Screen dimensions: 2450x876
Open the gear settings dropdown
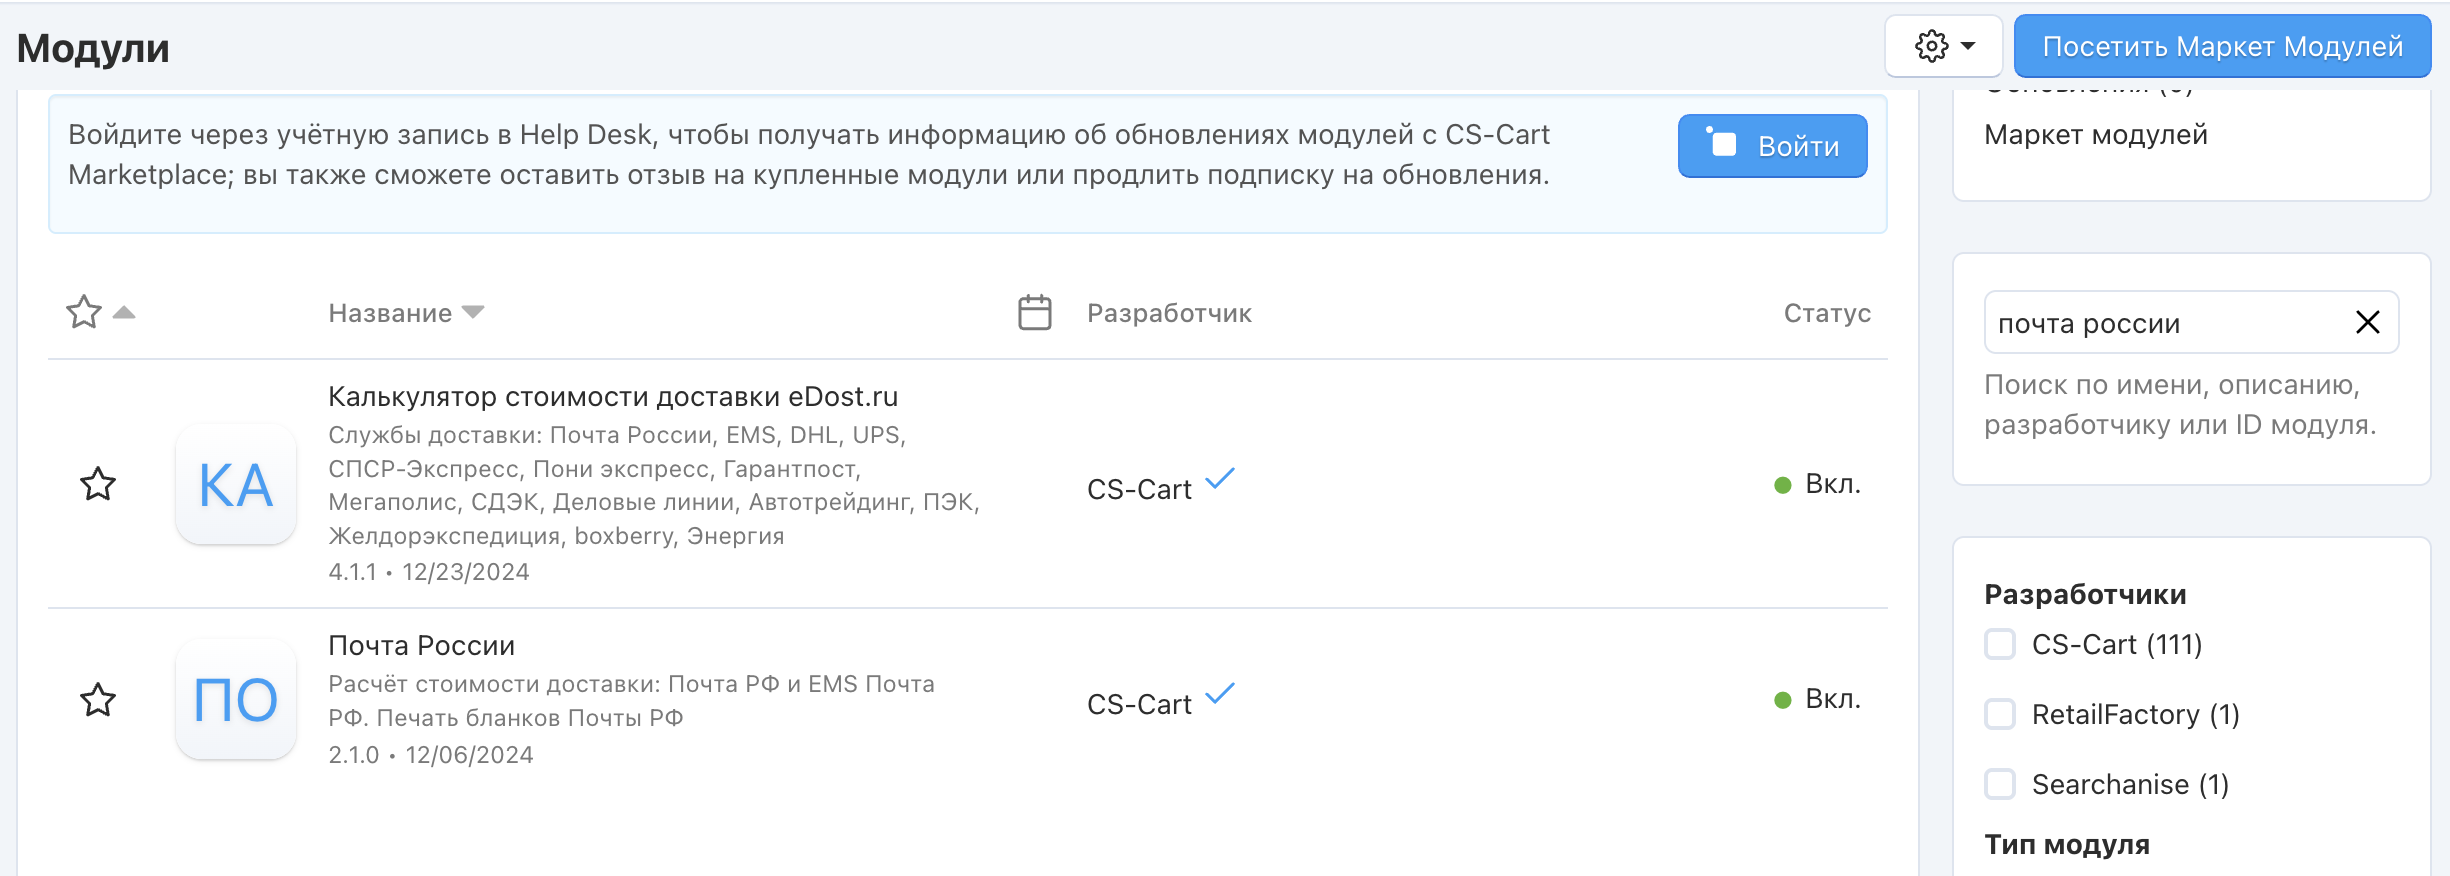(x=1943, y=46)
